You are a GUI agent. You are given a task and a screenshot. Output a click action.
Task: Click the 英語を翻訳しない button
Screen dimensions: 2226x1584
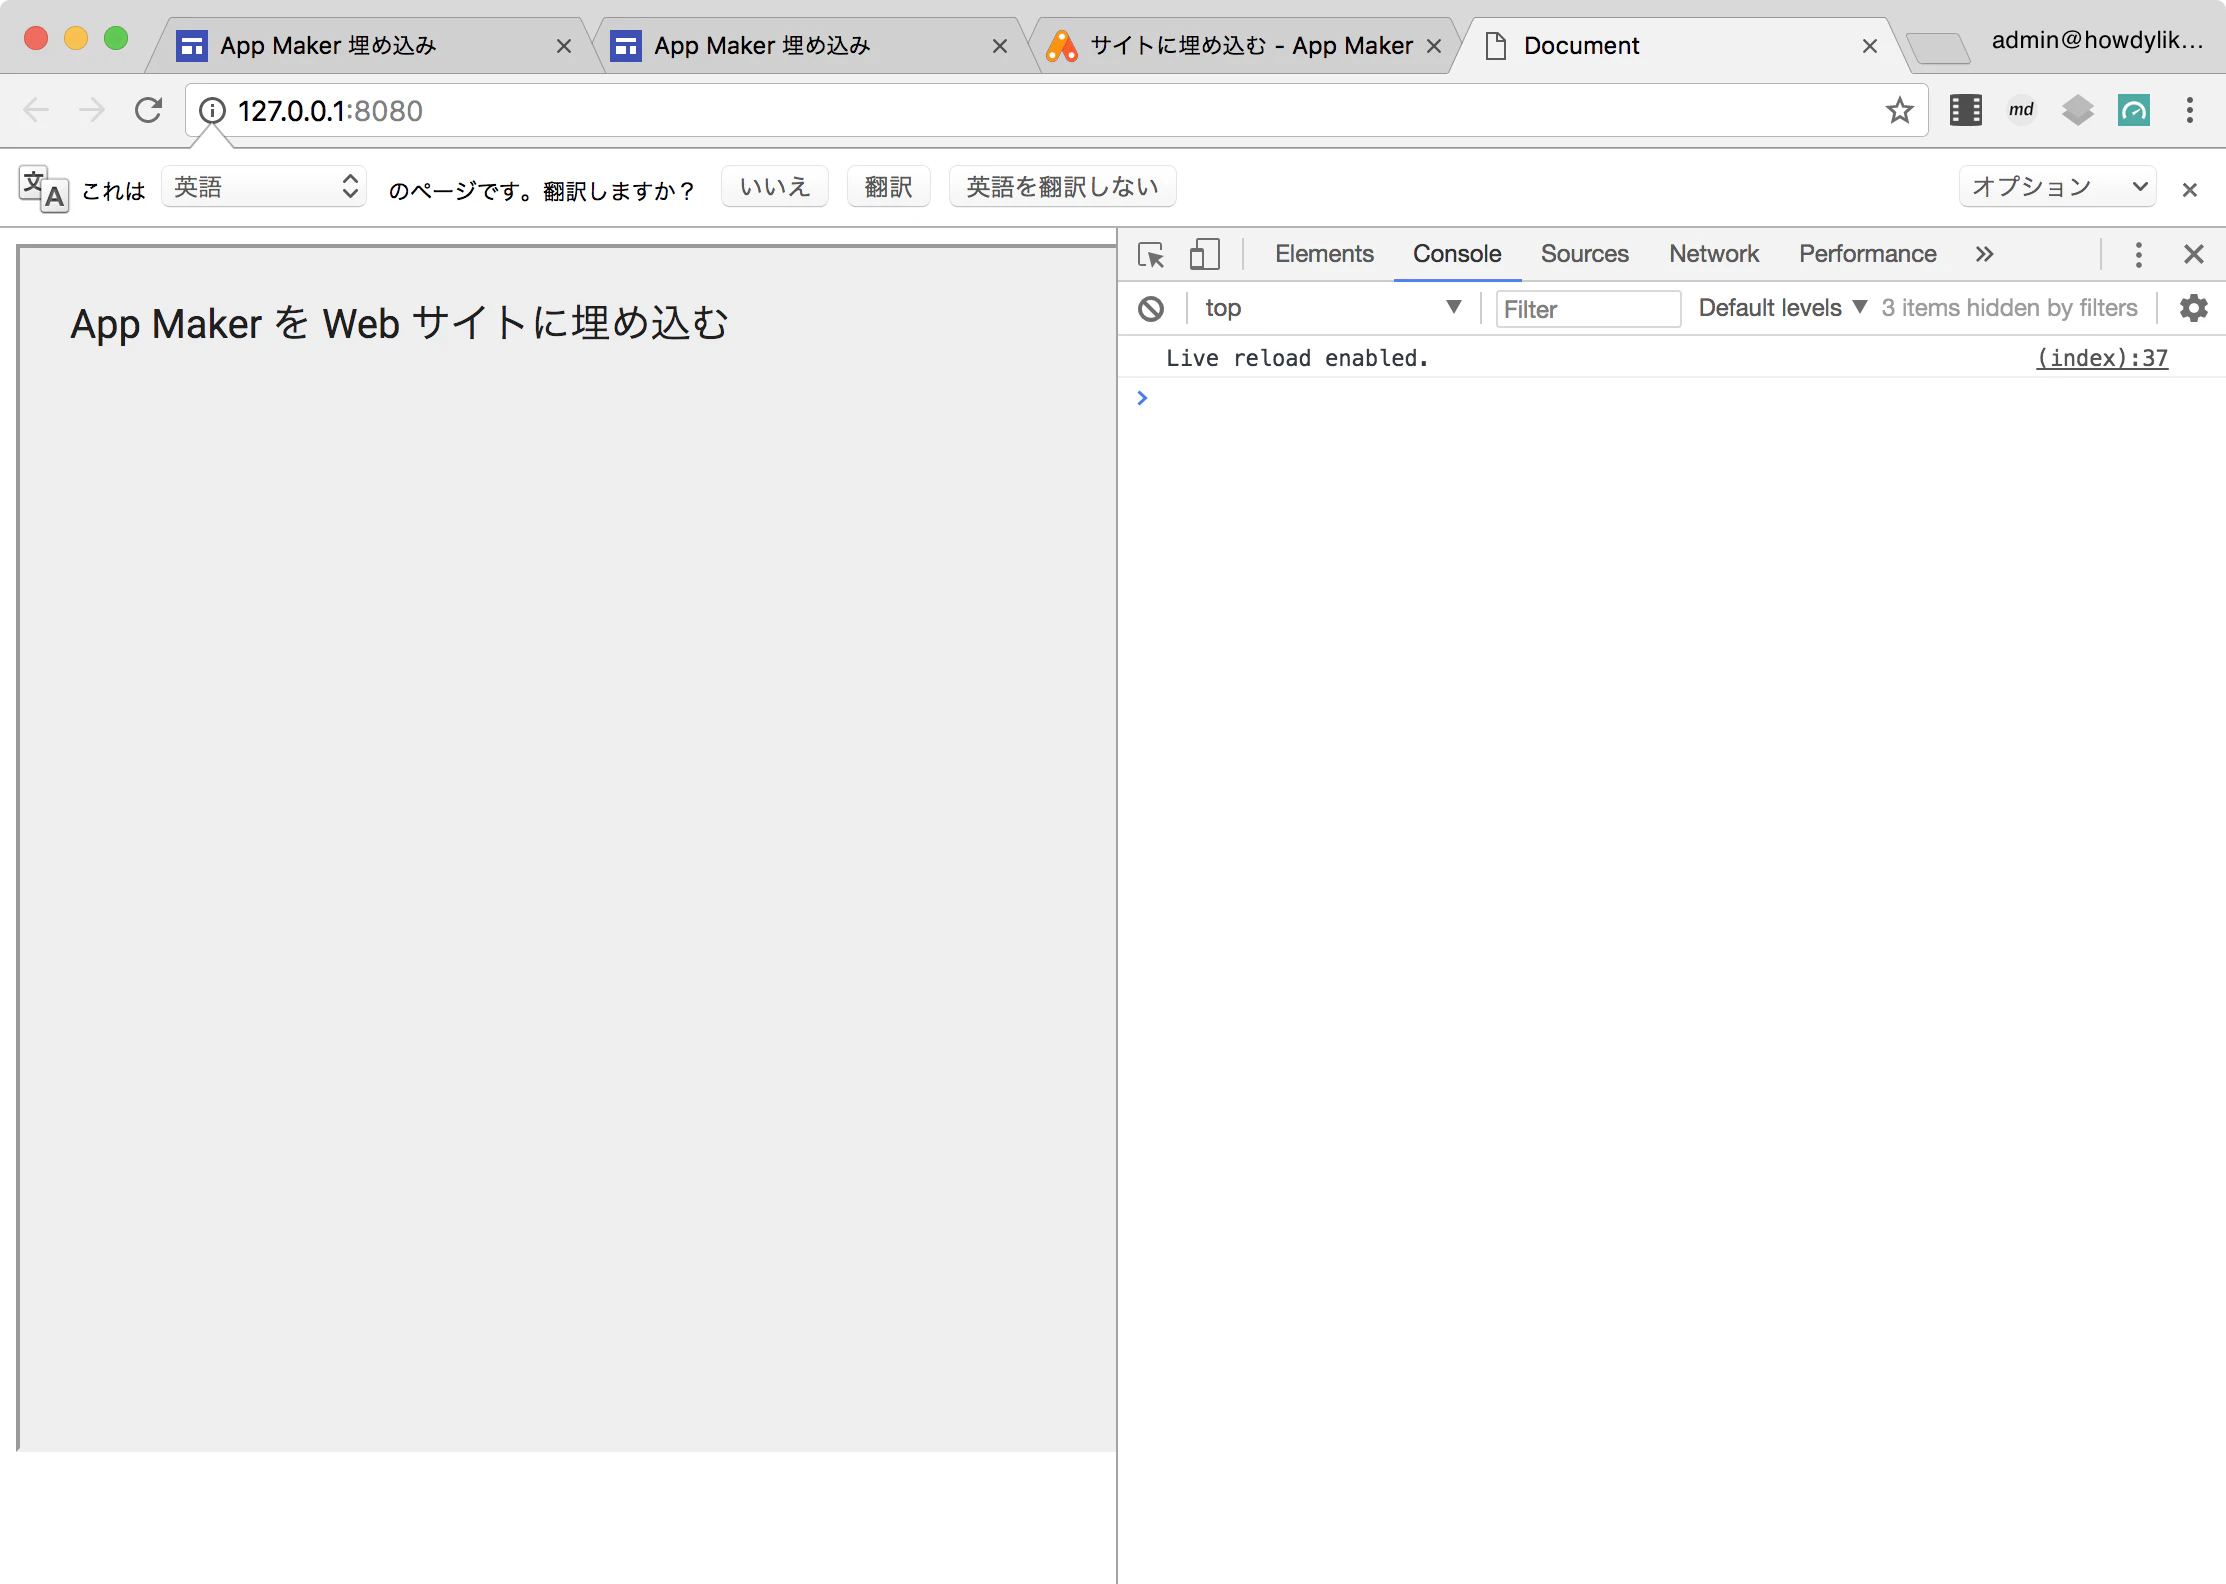click(x=1062, y=187)
